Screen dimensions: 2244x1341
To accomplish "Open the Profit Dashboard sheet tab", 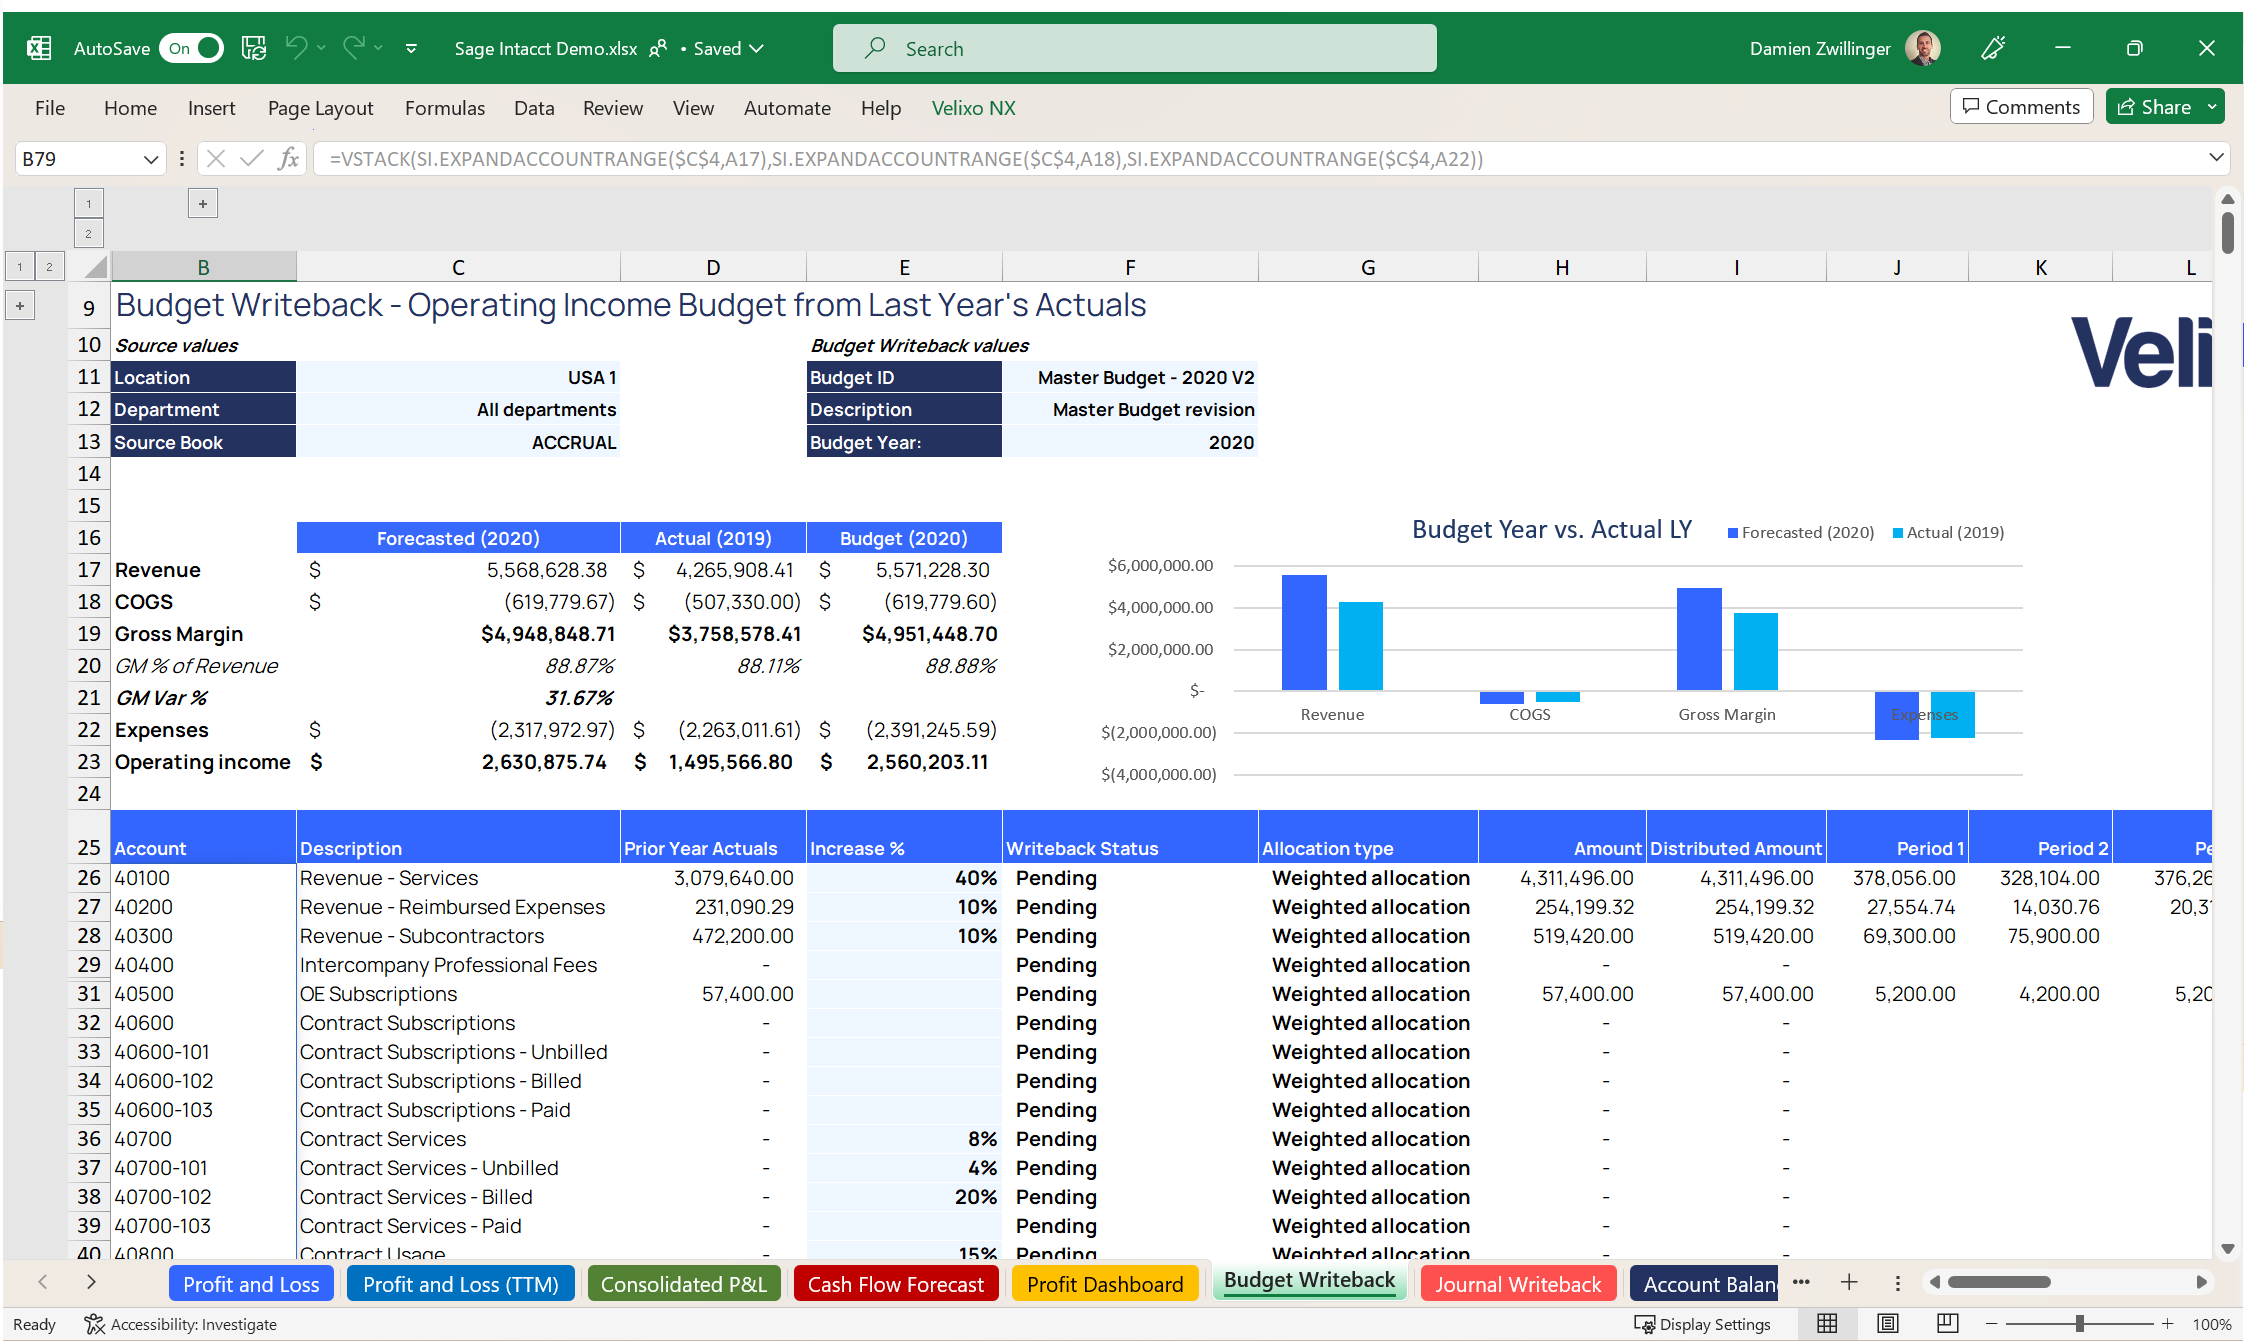I will tap(1105, 1284).
